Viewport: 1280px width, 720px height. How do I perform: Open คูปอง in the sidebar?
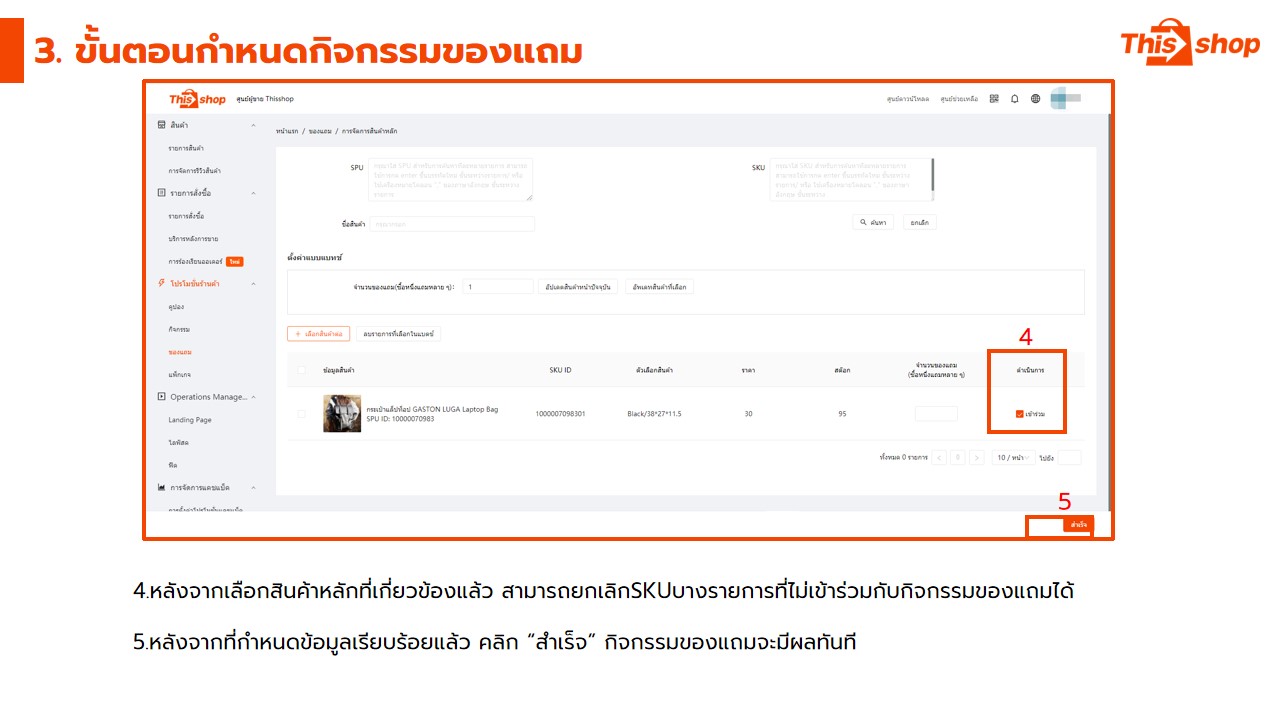[x=176, y=307]
